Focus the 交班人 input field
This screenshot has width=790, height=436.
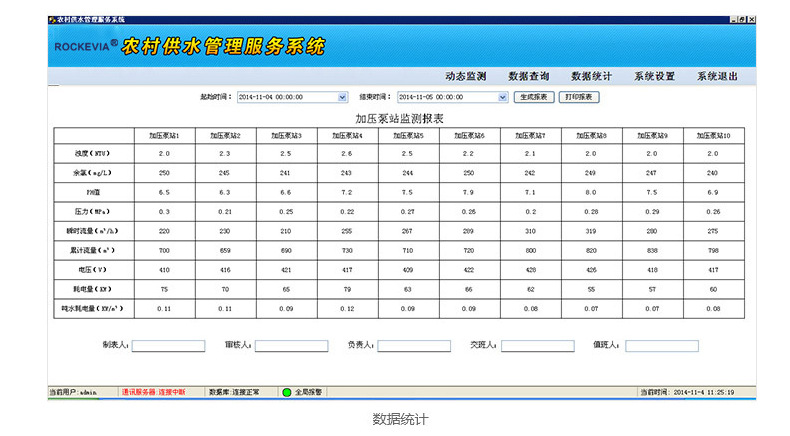tap(538, 346)
